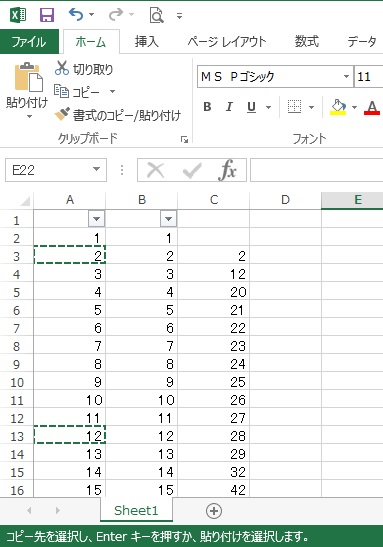383x547 pixels.
Task: Switch to the 挿入 tab
Action: tap(147, 42)
